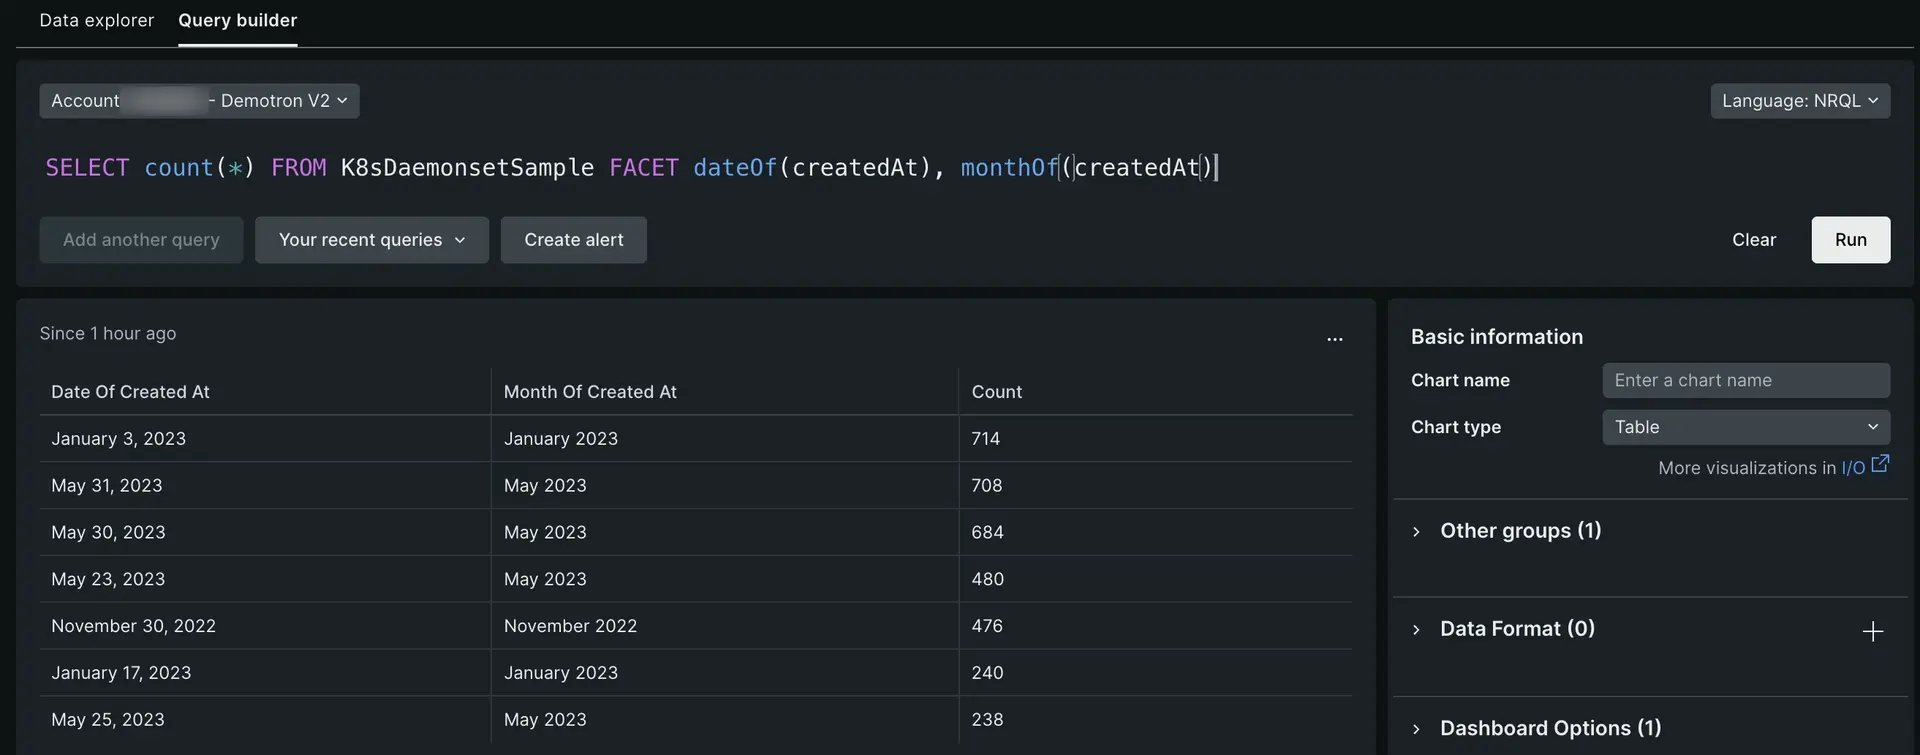Expand the Other groups (1) section

pyautogui.click(x=1520, y=531)
